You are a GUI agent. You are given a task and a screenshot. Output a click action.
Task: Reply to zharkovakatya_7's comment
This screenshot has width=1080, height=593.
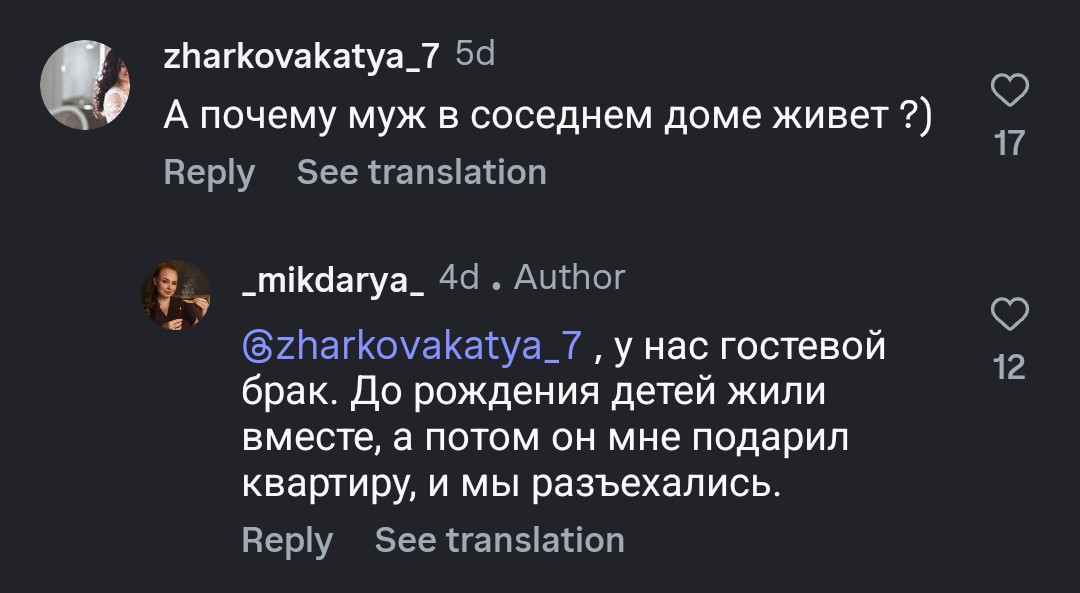[x=209, y=172]
